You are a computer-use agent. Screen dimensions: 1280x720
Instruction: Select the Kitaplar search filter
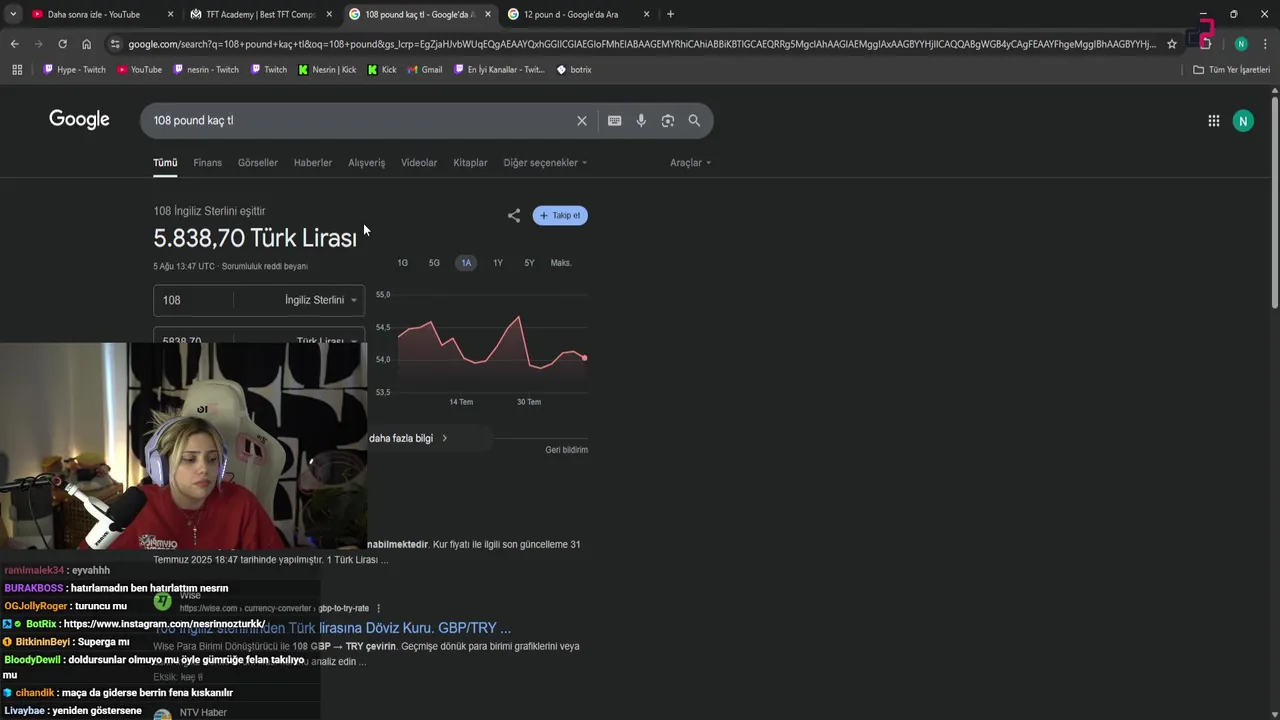pos(470,163)
